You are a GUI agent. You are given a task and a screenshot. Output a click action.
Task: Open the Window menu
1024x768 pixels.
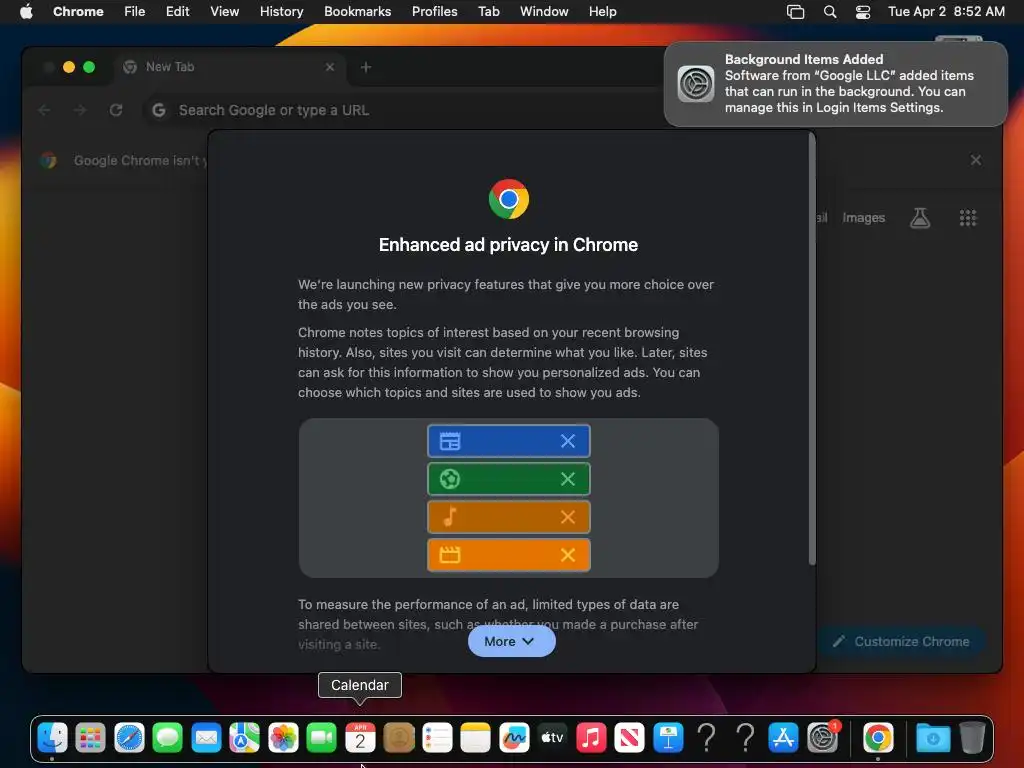click(544, 11)
